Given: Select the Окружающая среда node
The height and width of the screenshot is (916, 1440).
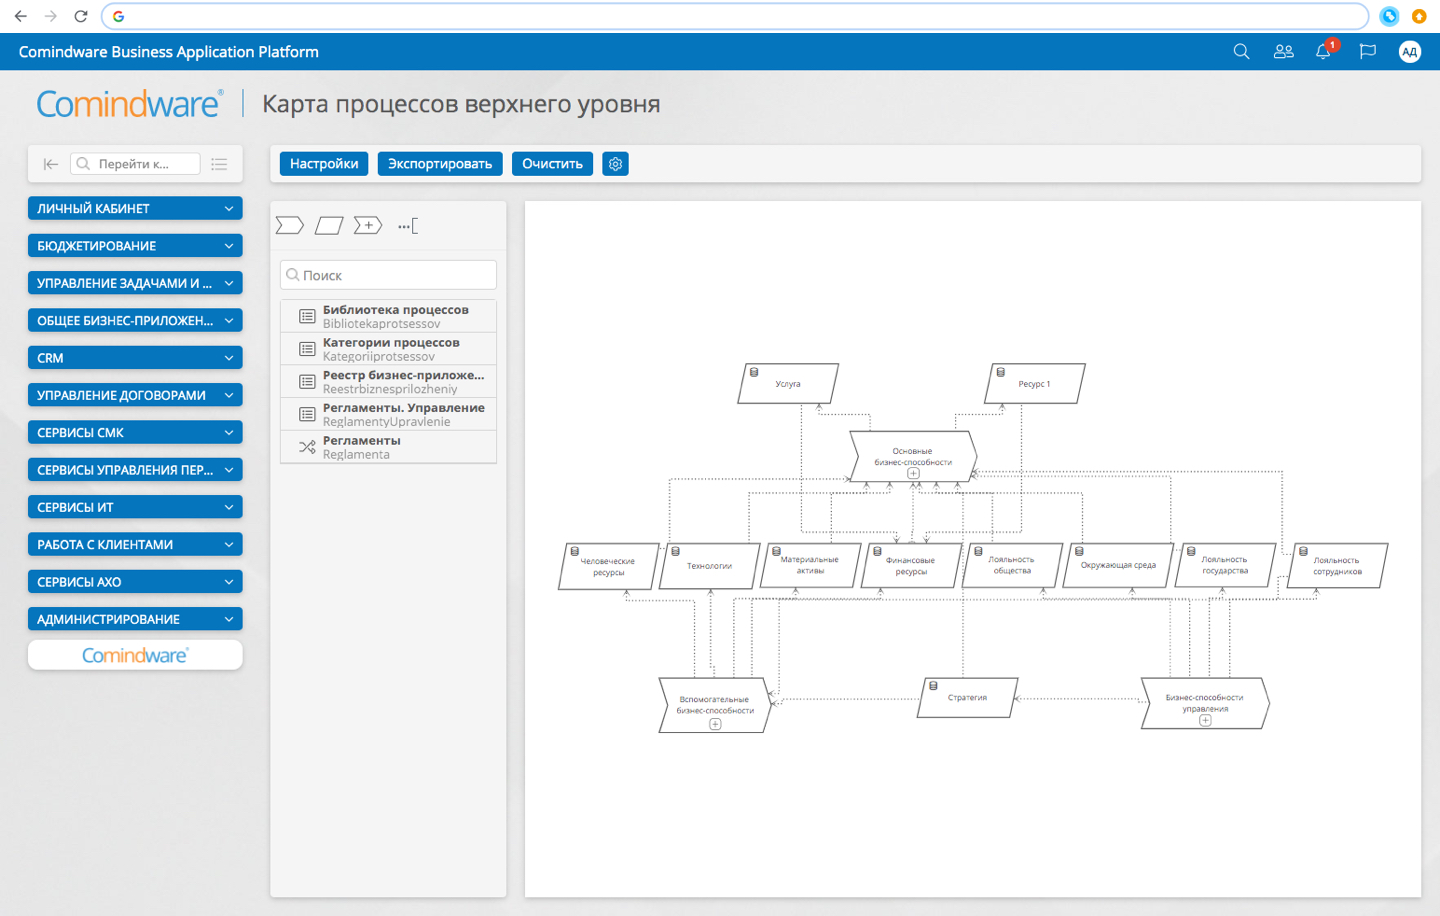Looking at the screenshot, I should pyautogui.click(x=1118, y=565).
